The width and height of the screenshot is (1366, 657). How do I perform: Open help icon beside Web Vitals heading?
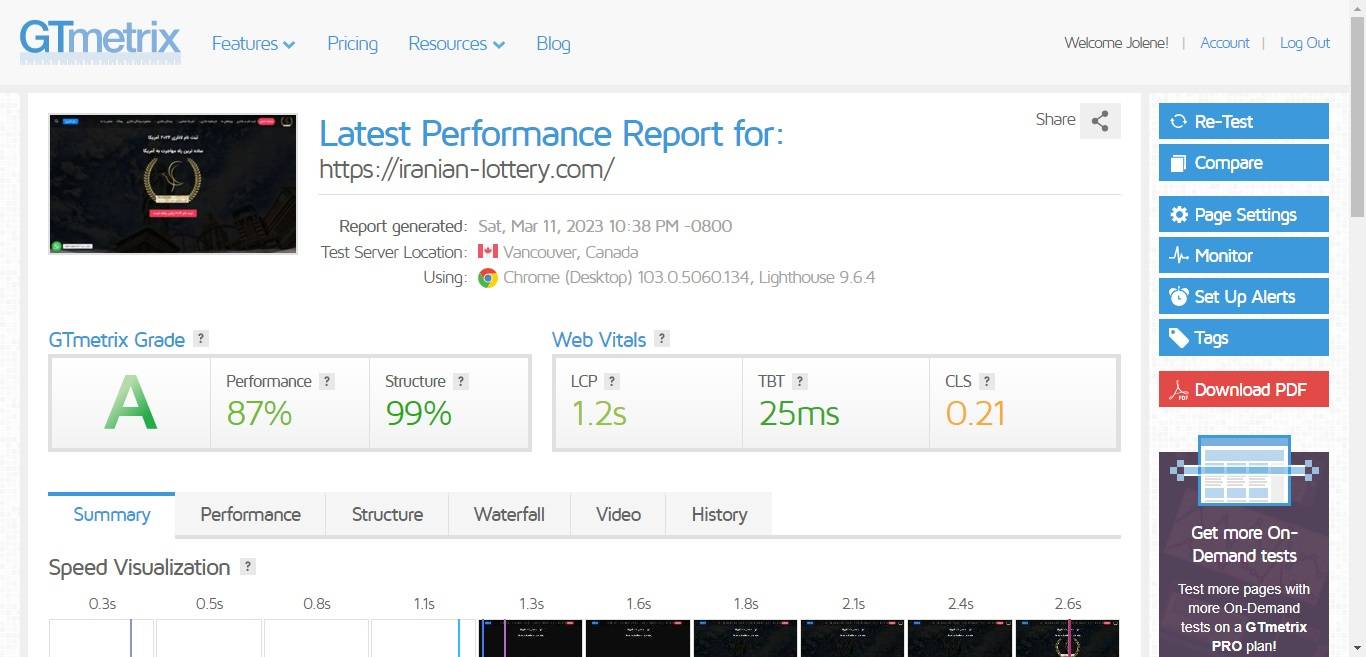click(661, 338)
